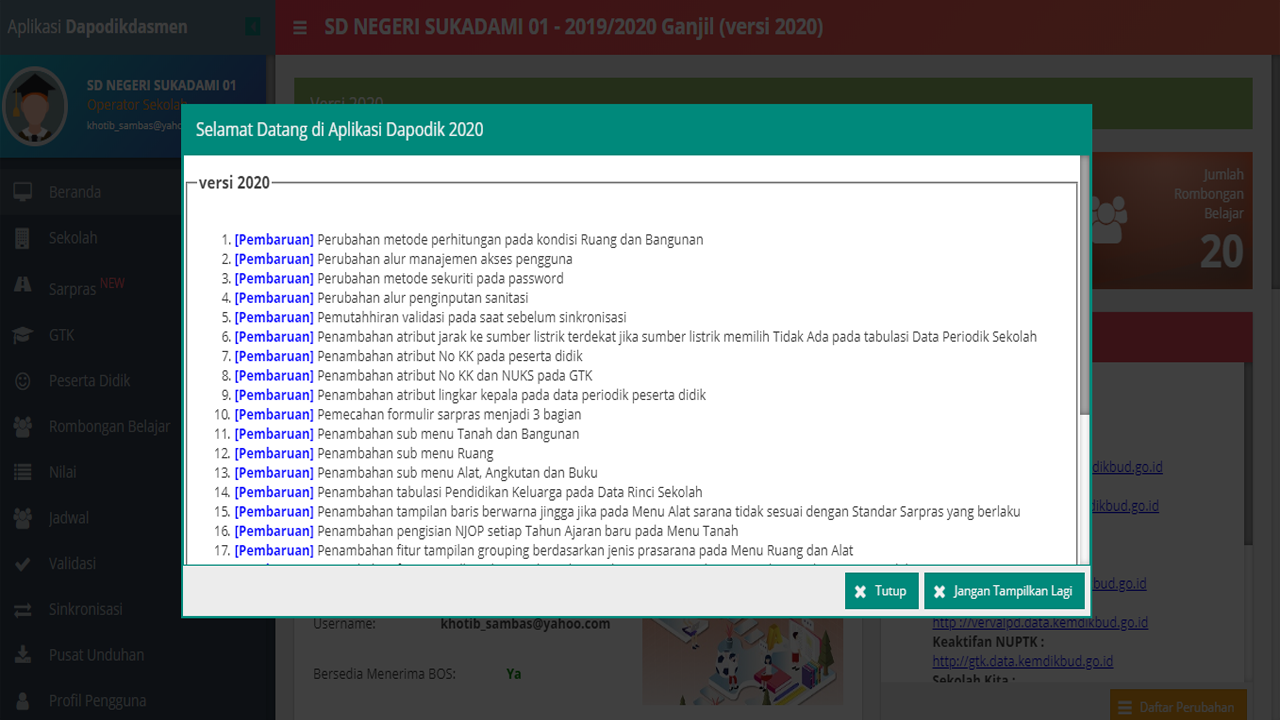Click the people icon on the Jumlah Rombongan Belajar card
Screen dimensions: 1280x720
point(1107,218)
